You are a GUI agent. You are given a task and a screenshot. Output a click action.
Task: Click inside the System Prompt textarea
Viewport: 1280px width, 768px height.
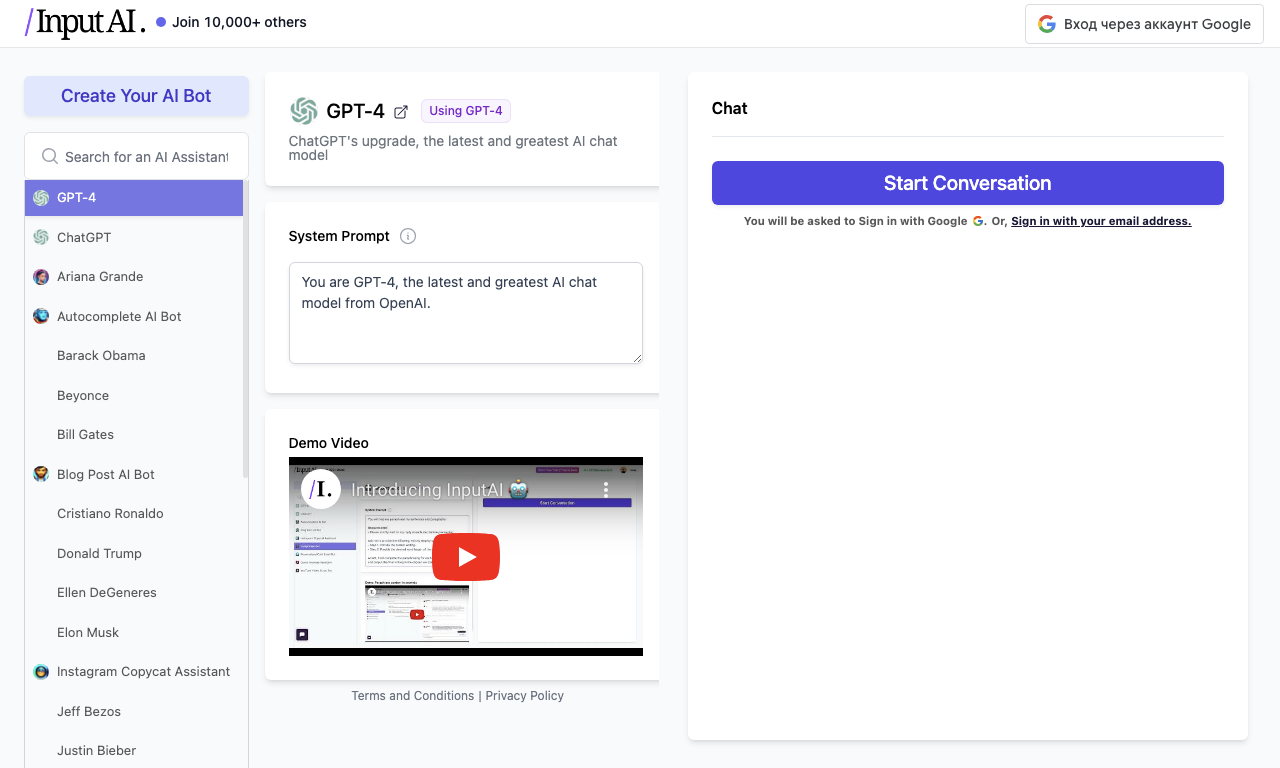click(466, 313)
